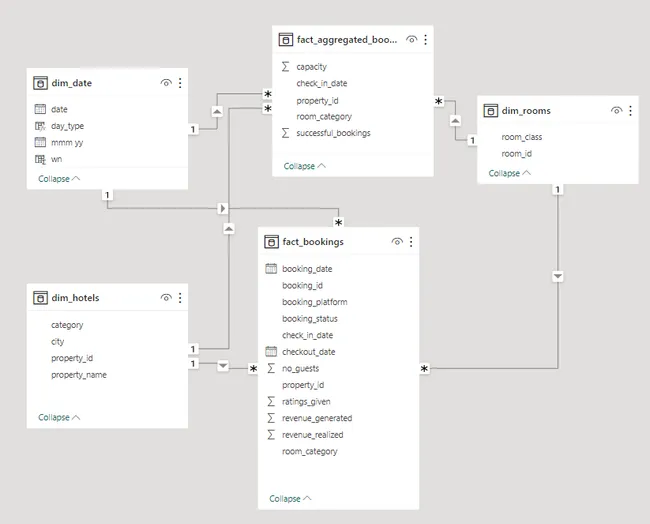Open more options for fact_bookings table
This screenshot has width=650, height=524.
[411, 242]
